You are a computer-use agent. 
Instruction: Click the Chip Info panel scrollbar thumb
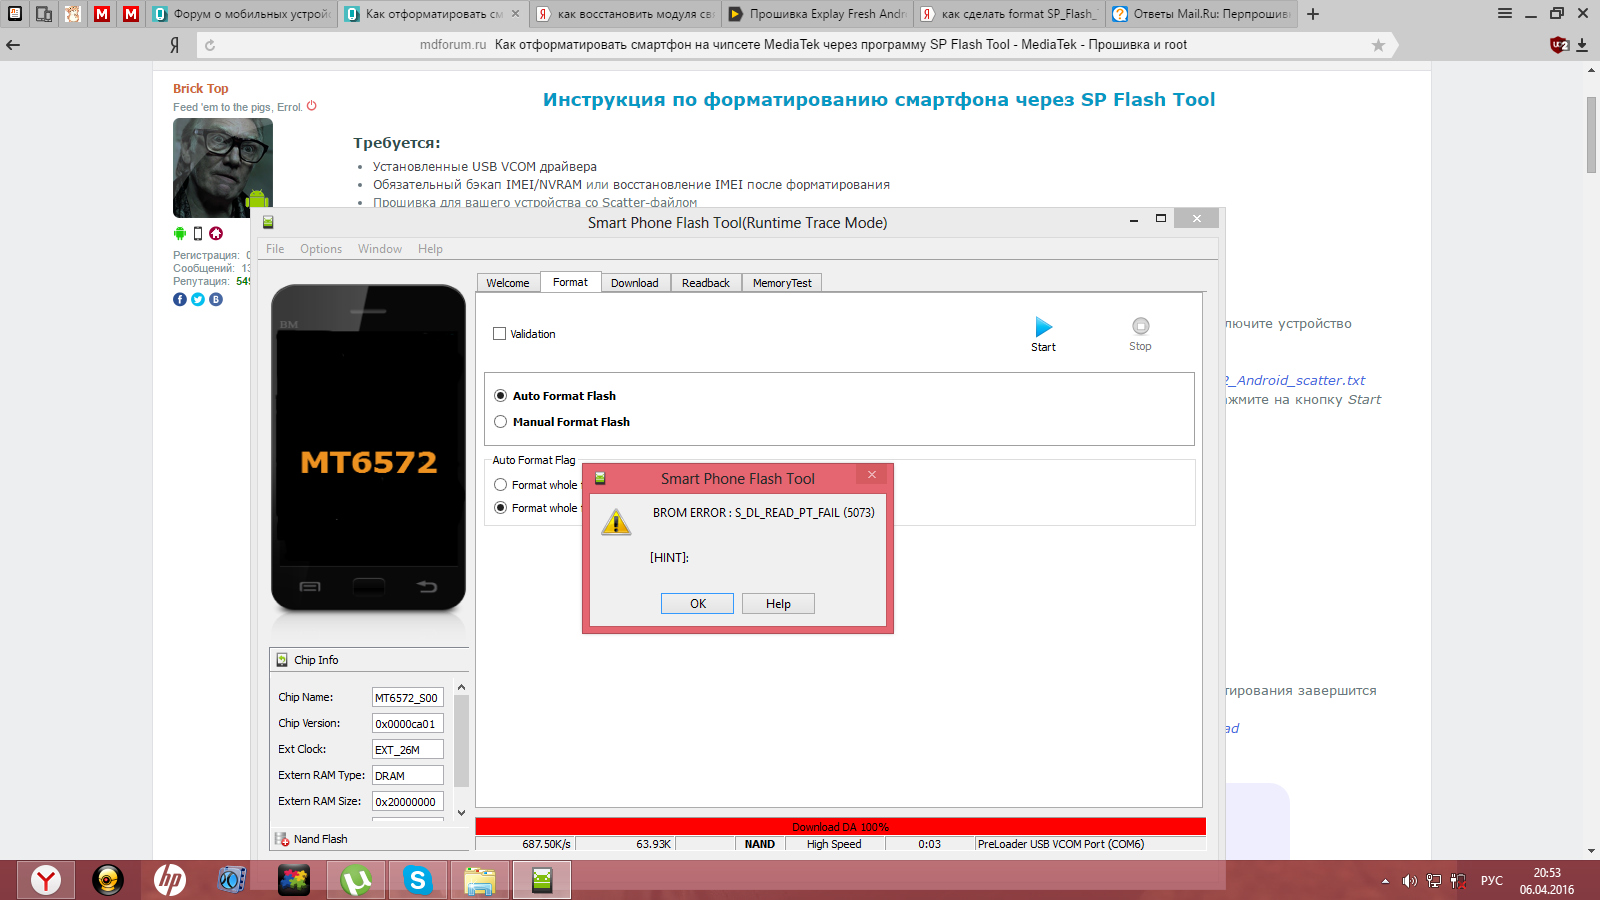point(461,741)
